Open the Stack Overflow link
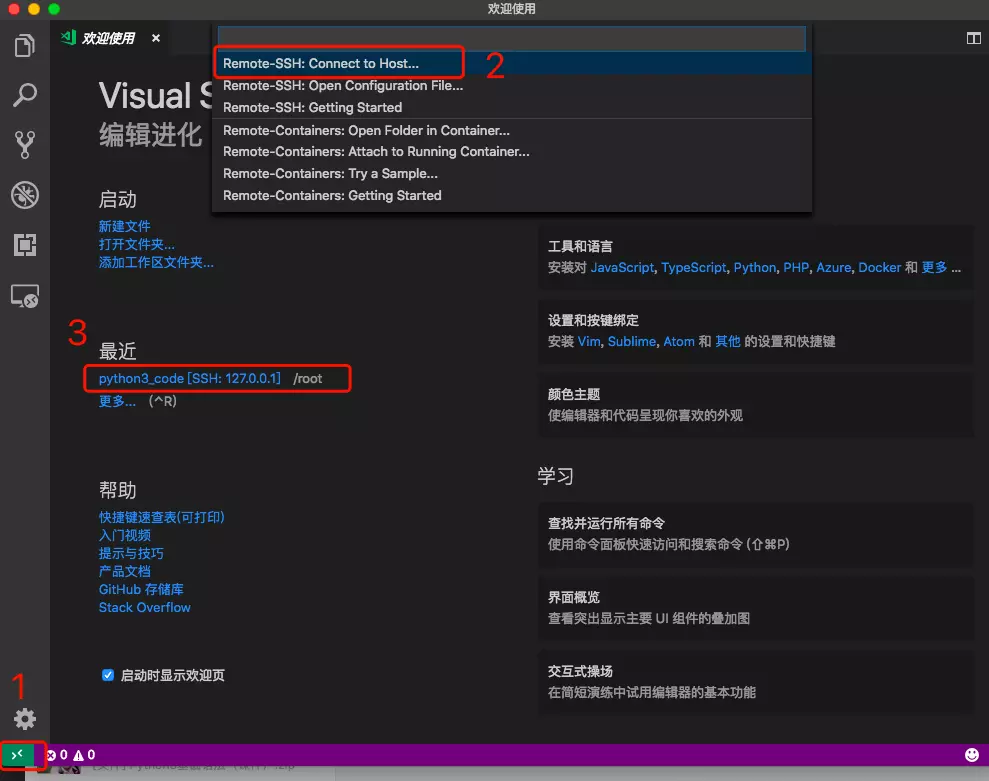989x781 pixels. [144, 608]
